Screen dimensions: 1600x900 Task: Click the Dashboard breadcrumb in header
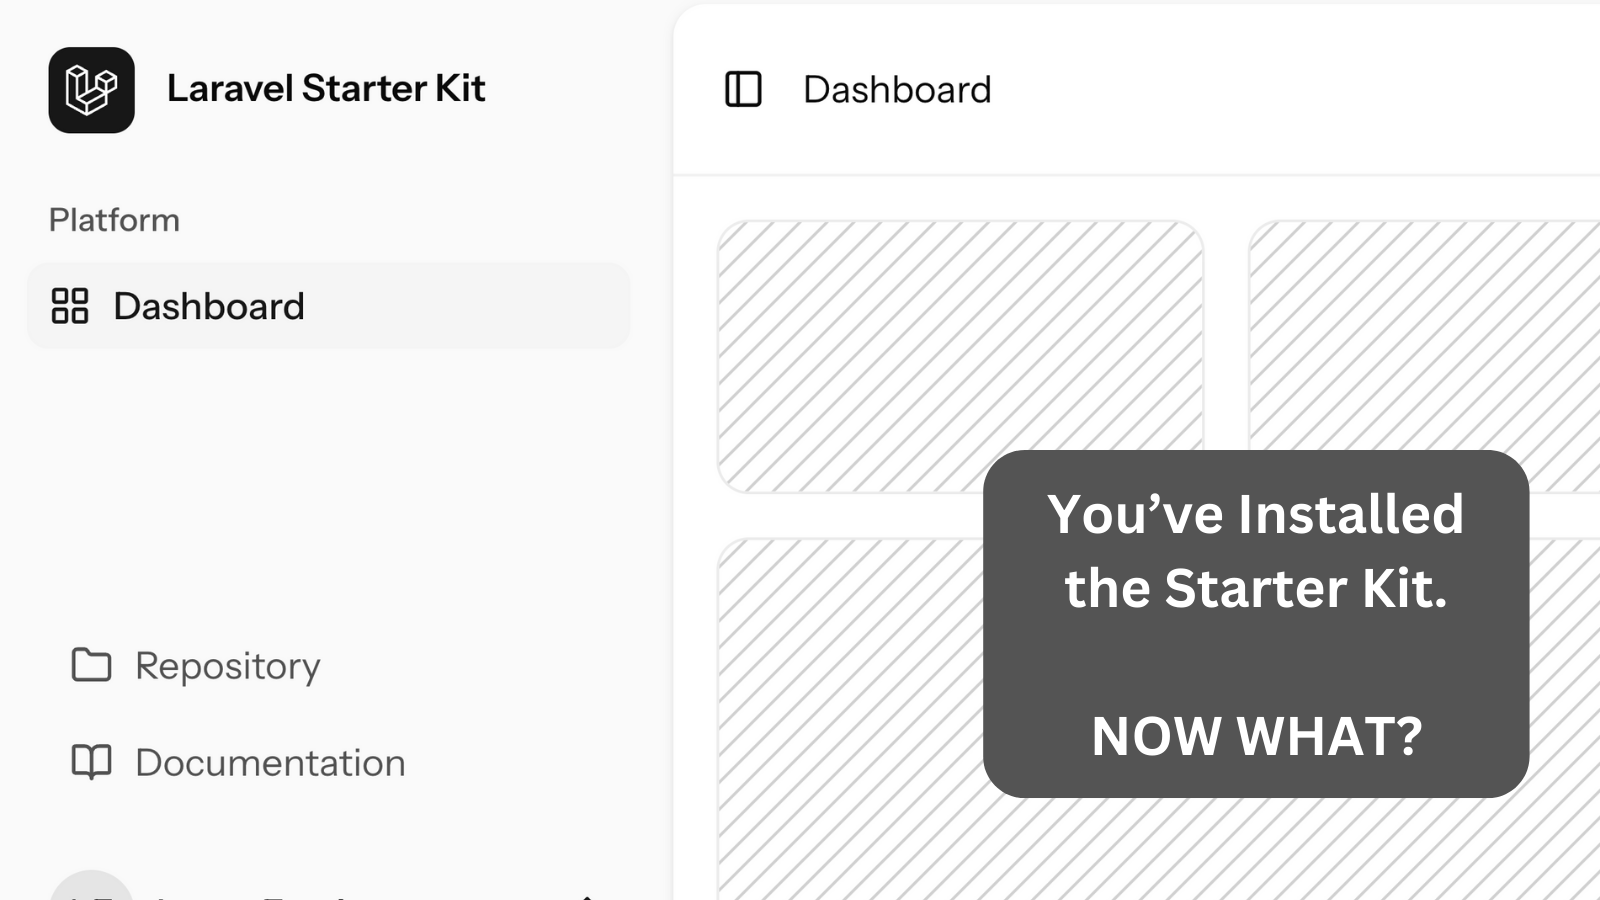(897, 90)
